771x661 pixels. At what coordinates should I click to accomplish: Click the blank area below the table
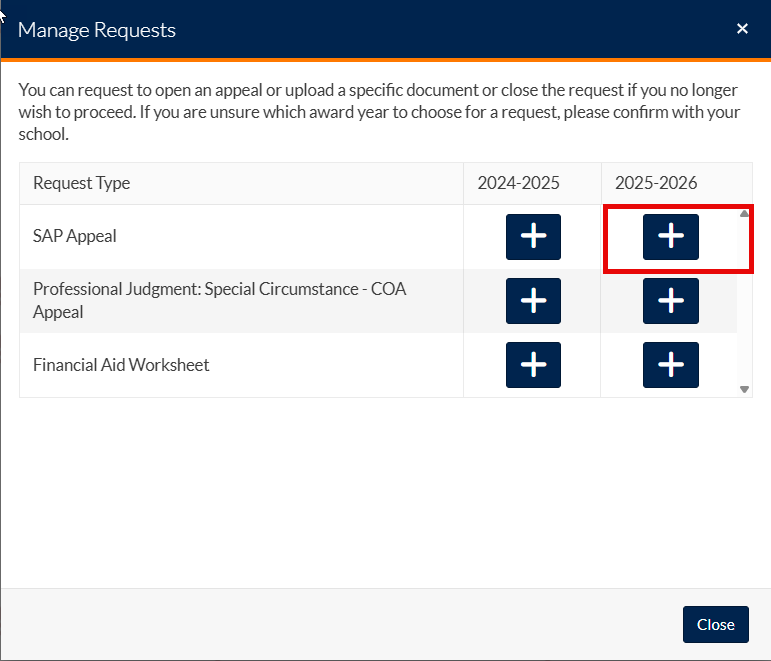point(385,490)
